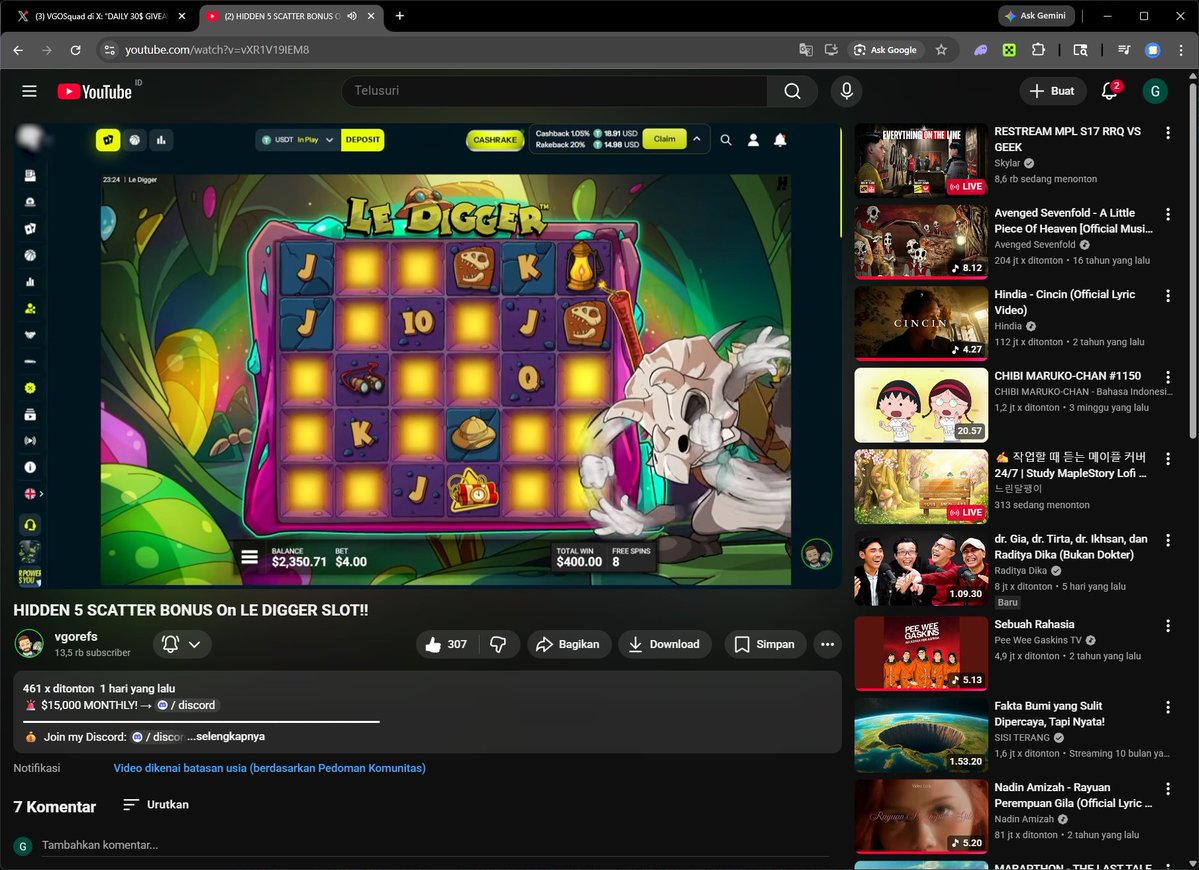Click the video title HIDDEN 5 SCATTER BONUS
This screenshot has height=870, width=1199.
coord(190,610)
